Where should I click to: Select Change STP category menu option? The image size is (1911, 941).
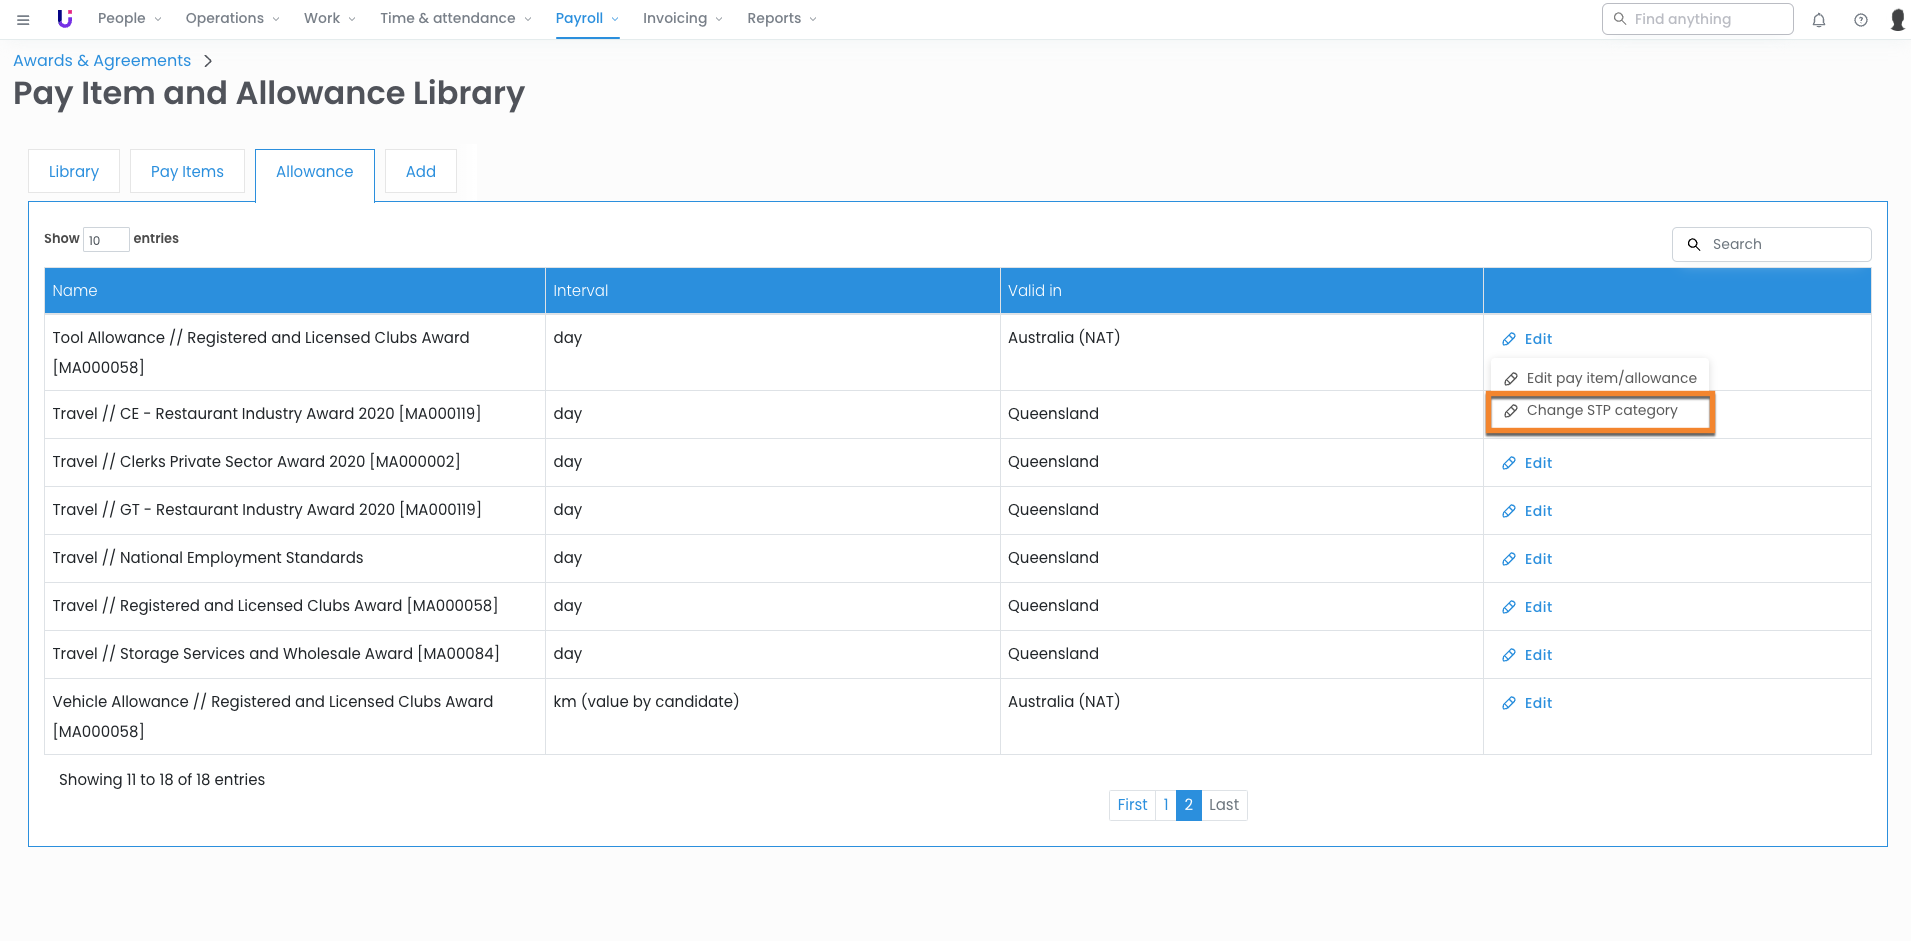tap(1601, 411)
